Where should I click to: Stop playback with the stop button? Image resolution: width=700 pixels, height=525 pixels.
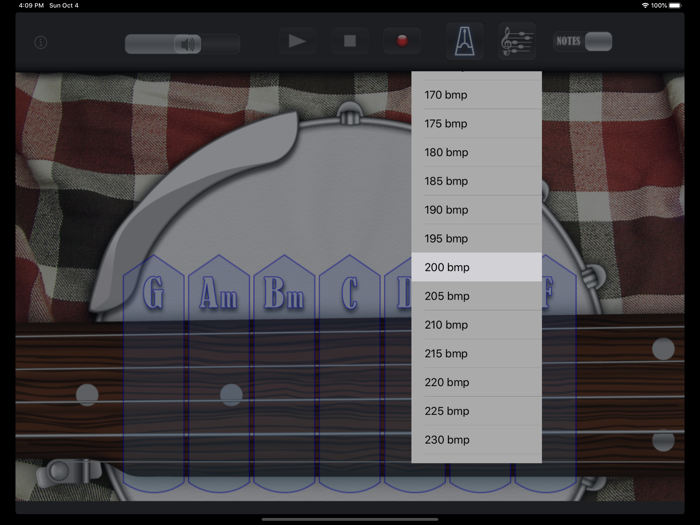click(x=350, y=41)
